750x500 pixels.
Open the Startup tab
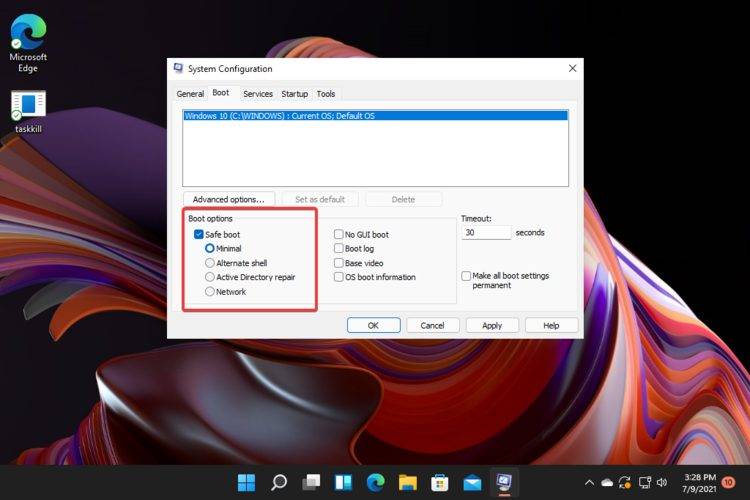[x=294, y=94]
